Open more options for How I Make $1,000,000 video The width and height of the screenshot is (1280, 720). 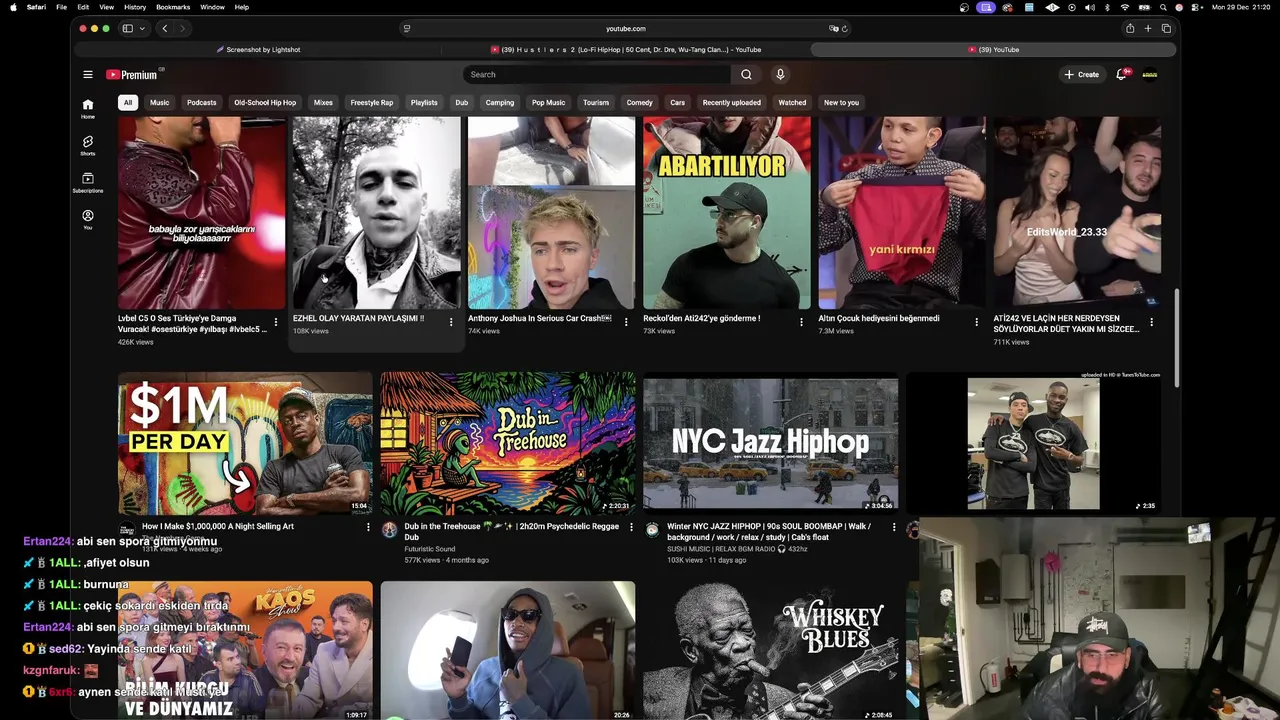click(x=367, y=527)
